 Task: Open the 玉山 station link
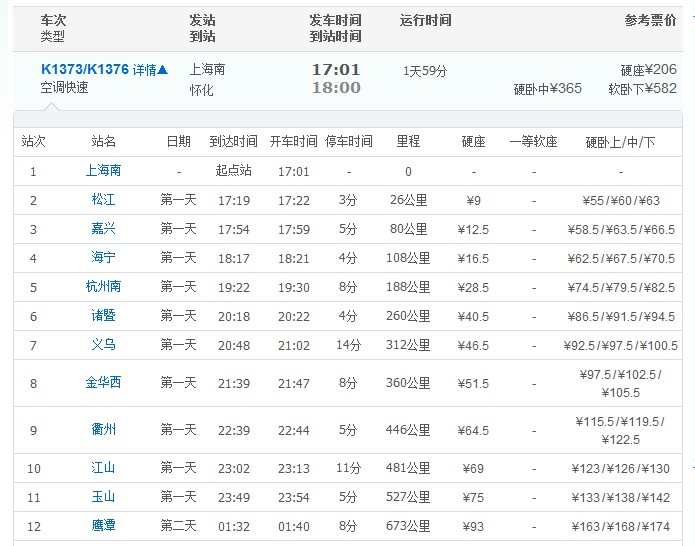click(x=103, y=497)
